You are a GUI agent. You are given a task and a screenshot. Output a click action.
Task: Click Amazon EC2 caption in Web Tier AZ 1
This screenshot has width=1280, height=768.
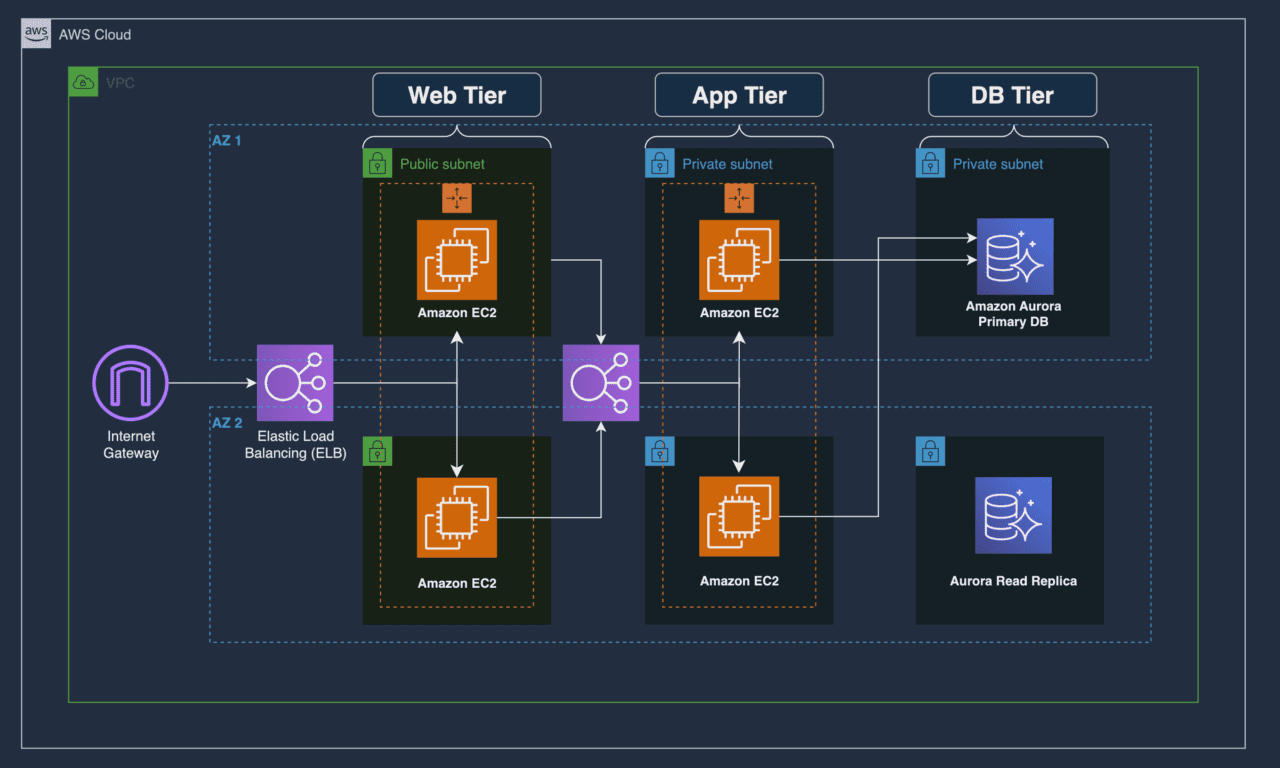tap(457, 313)
